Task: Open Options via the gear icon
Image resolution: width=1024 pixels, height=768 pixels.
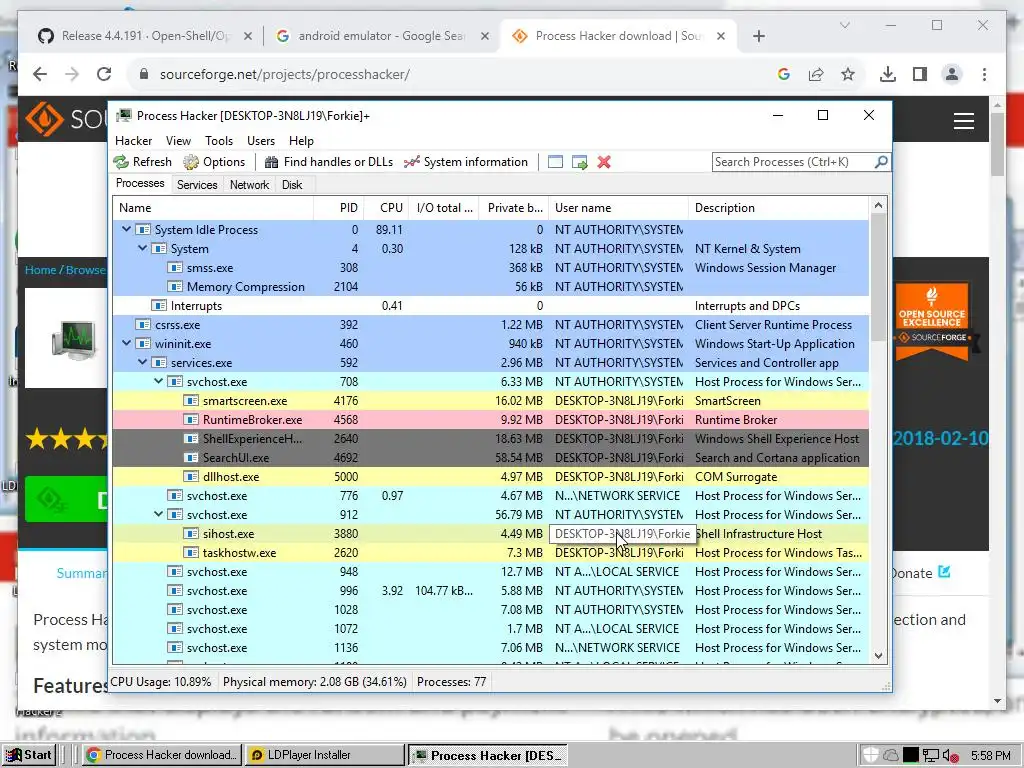Action: click(x=191, y=162)
